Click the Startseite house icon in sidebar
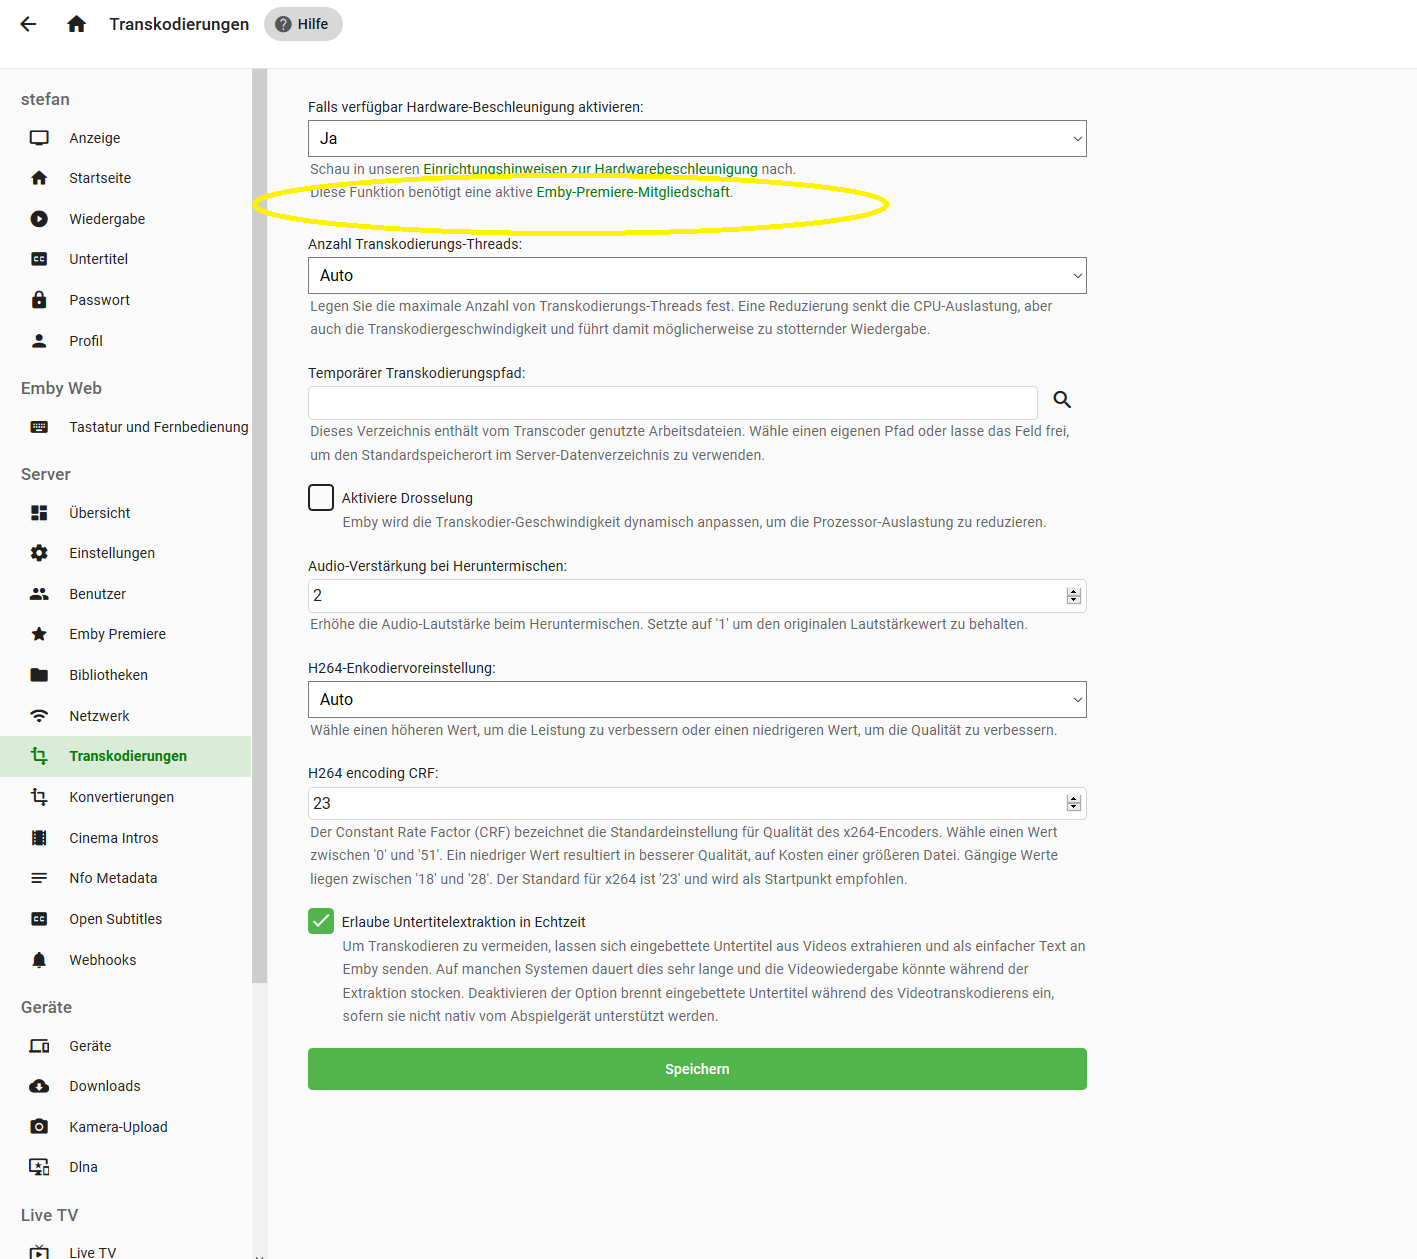Screen dimensions: 1417x1259 coord(39,178)
